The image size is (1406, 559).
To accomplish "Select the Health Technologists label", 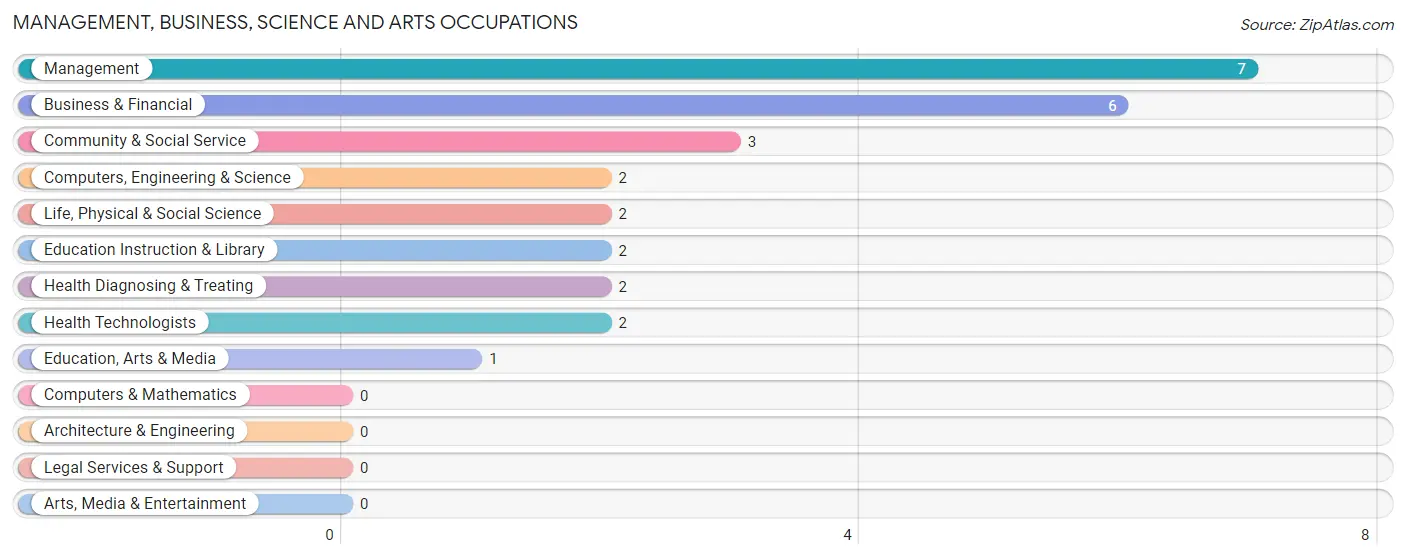I will point(120,323).
